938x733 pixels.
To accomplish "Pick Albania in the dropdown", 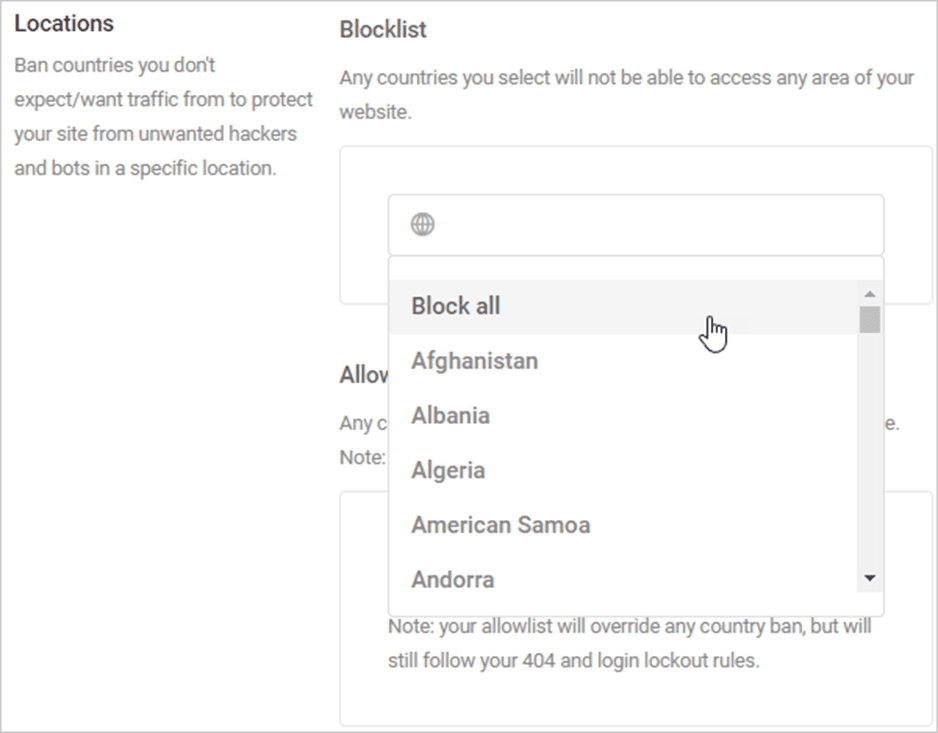I will 623,416.
